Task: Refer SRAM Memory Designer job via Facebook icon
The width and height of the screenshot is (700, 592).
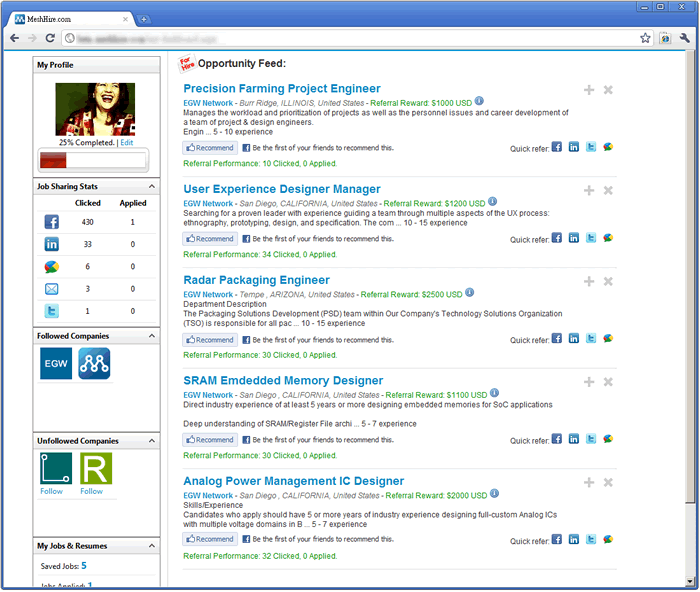Action: coord(556,439)
